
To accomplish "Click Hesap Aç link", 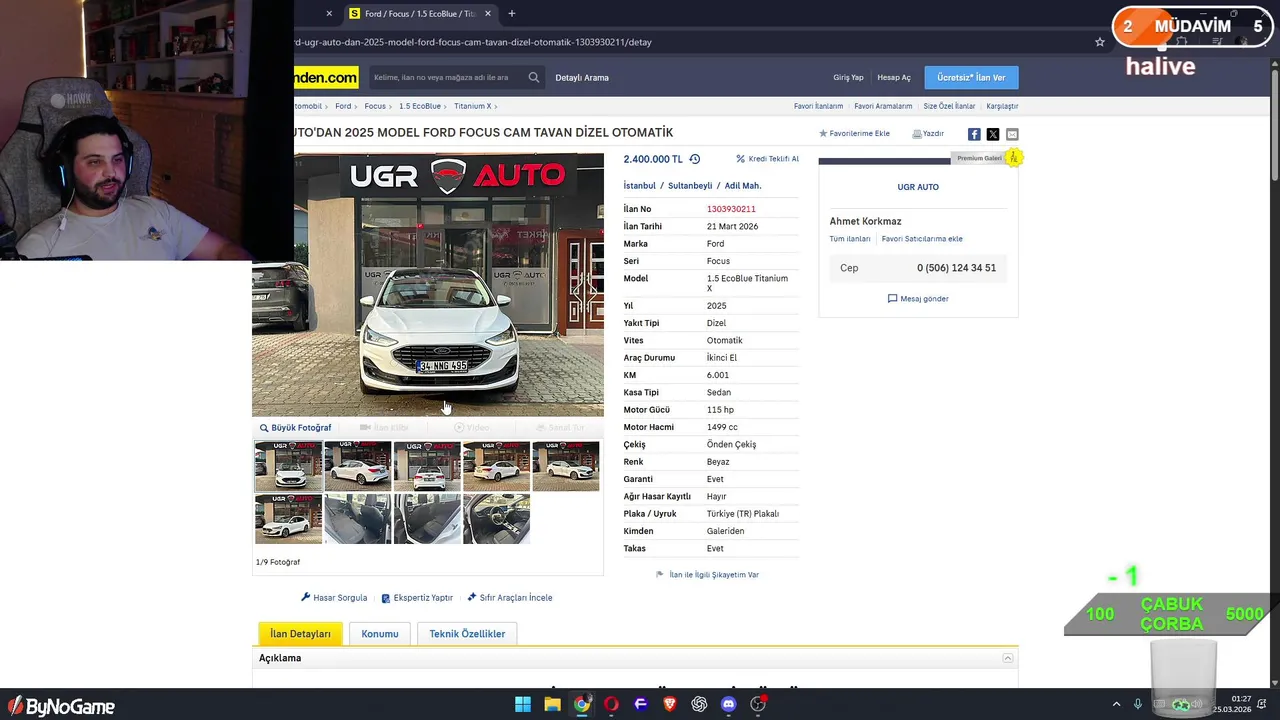I will (x=894, y=77).
